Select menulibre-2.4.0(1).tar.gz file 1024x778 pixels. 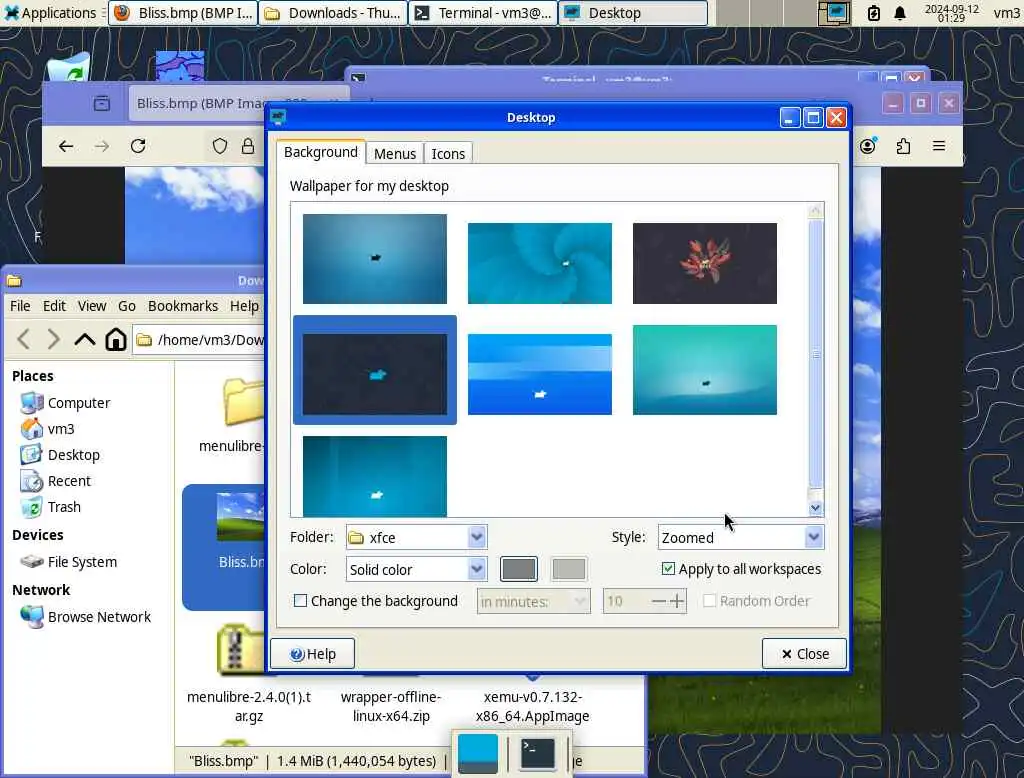tap(249, 706)
